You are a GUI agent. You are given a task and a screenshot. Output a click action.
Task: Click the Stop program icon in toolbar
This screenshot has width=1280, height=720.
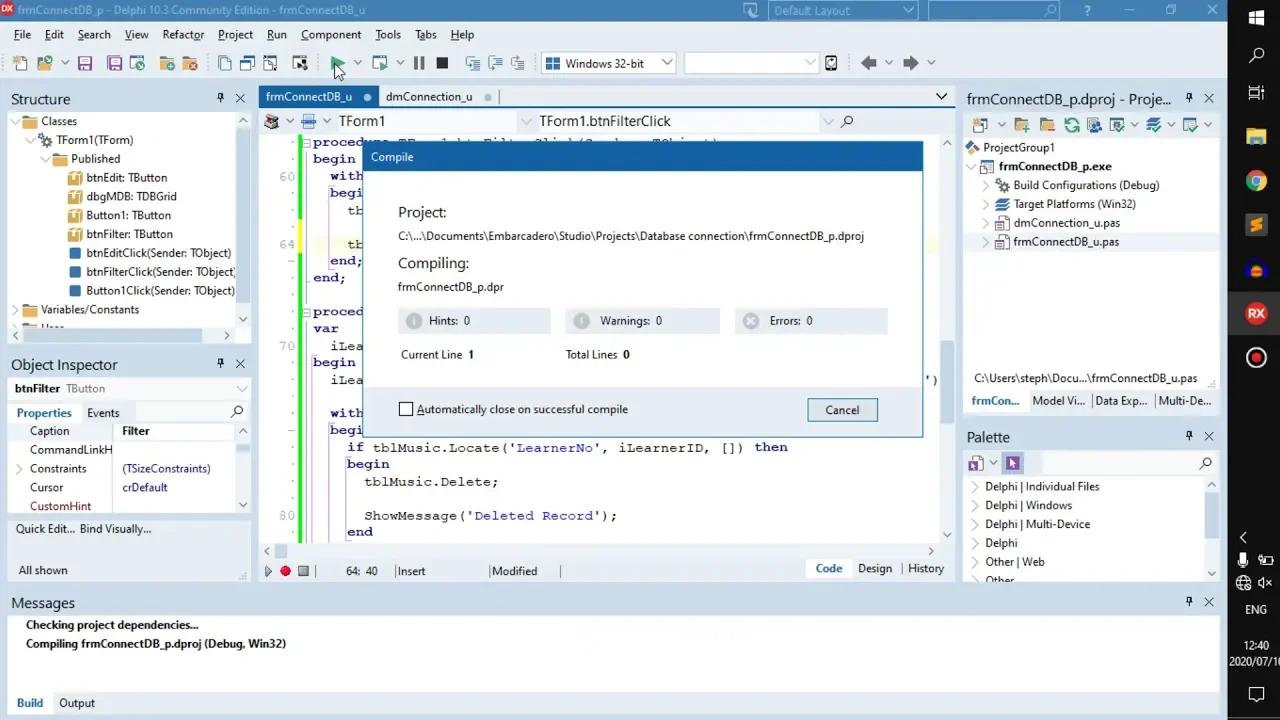442,63
